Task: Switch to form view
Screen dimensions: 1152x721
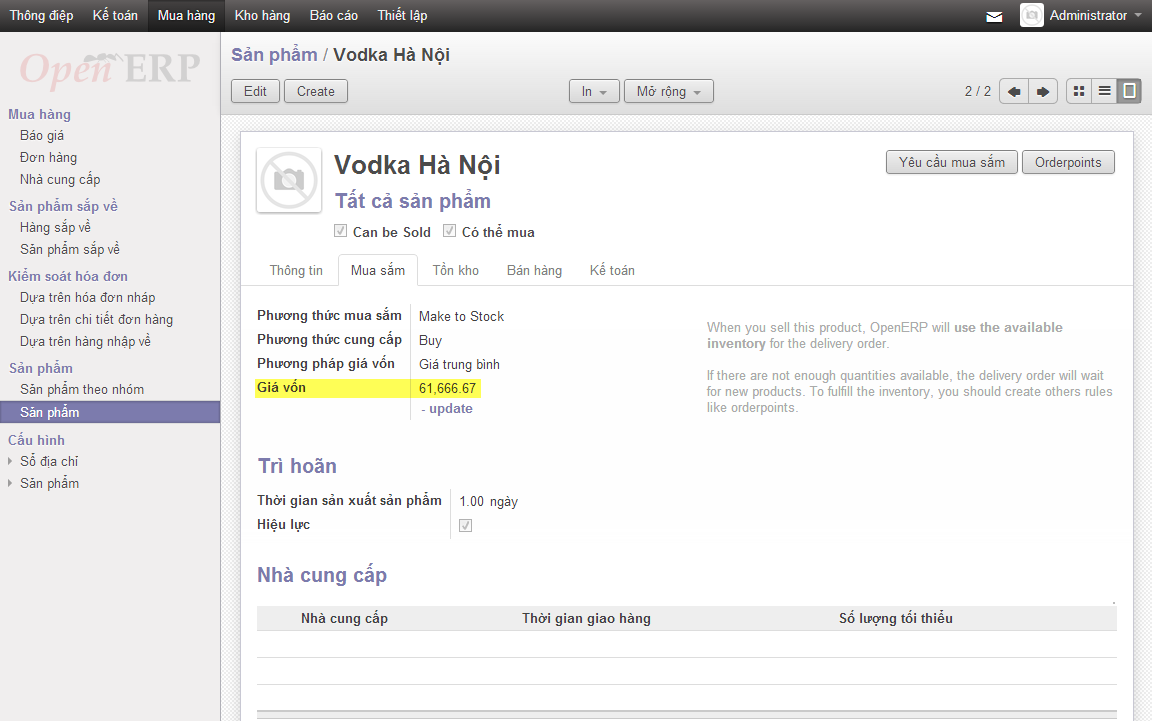Action: (1129, 91)
